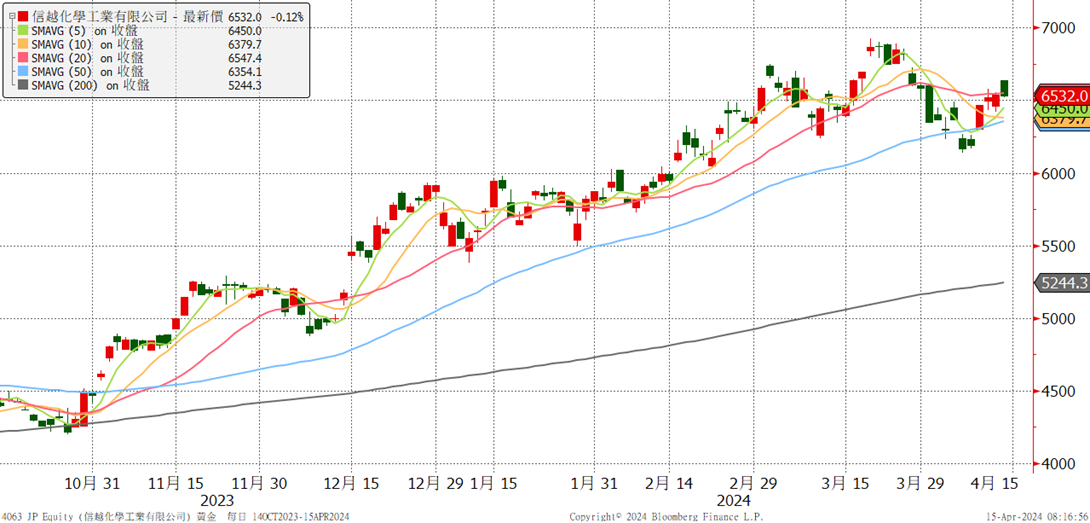Click legend value 6450.0
This screenshot has height=523, width=1090.
tap(247, 30)
